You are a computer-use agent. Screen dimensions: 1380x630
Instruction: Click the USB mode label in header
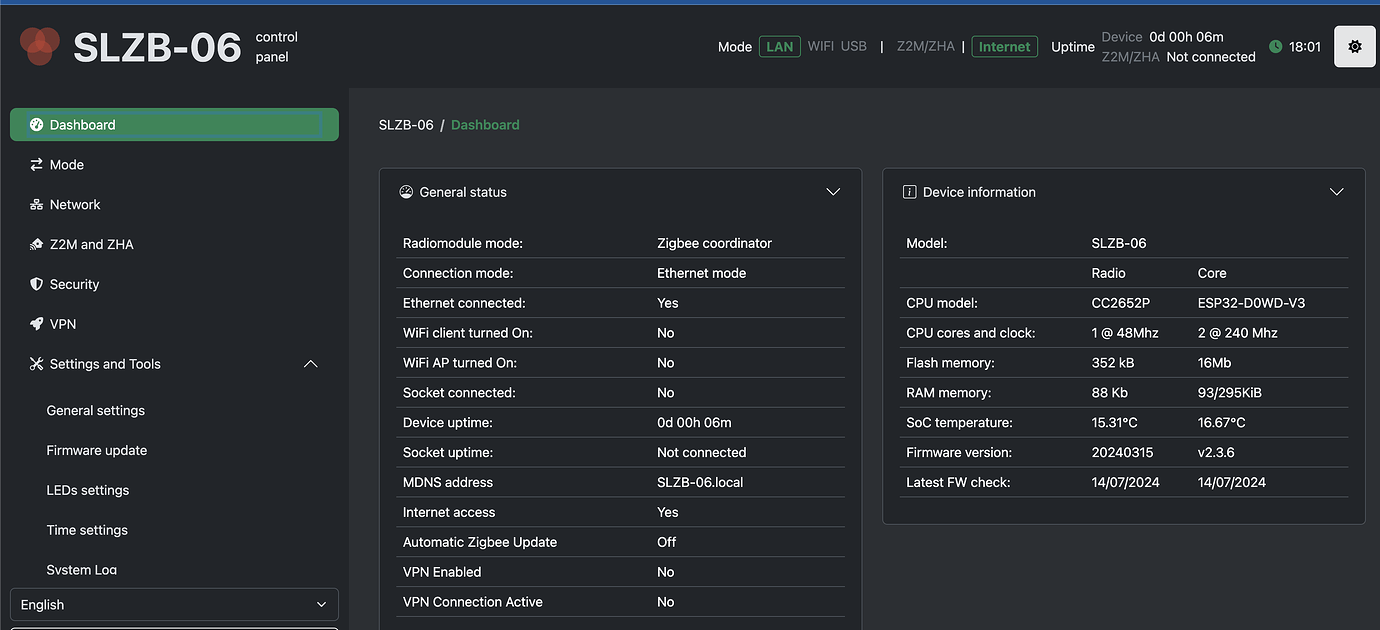[854, 47]
